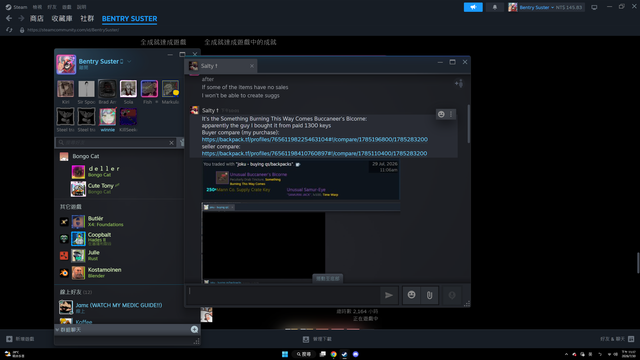Open favorite friend Fish avatar
The image size is (640, 360).
[x=149, y=89]
